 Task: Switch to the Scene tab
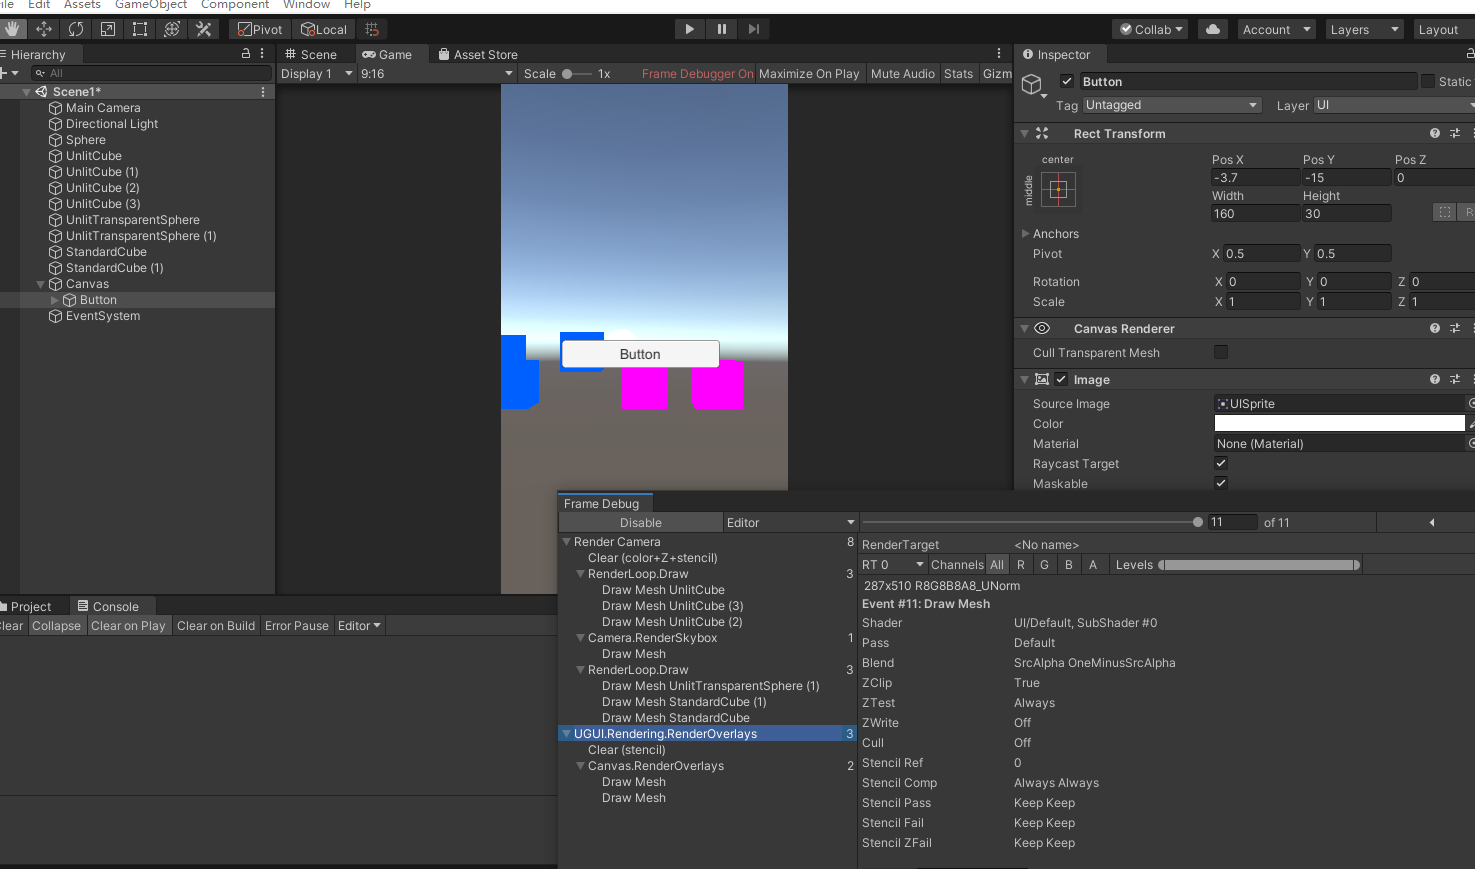click(311, 54)
